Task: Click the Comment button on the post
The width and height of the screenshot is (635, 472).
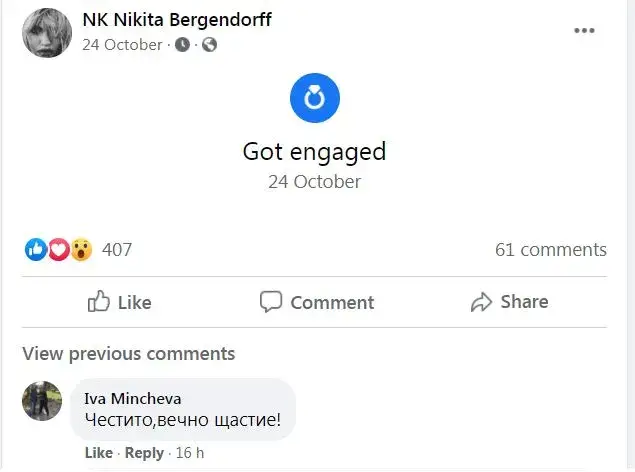Action: pyautogui.click(x=316, y=302)
